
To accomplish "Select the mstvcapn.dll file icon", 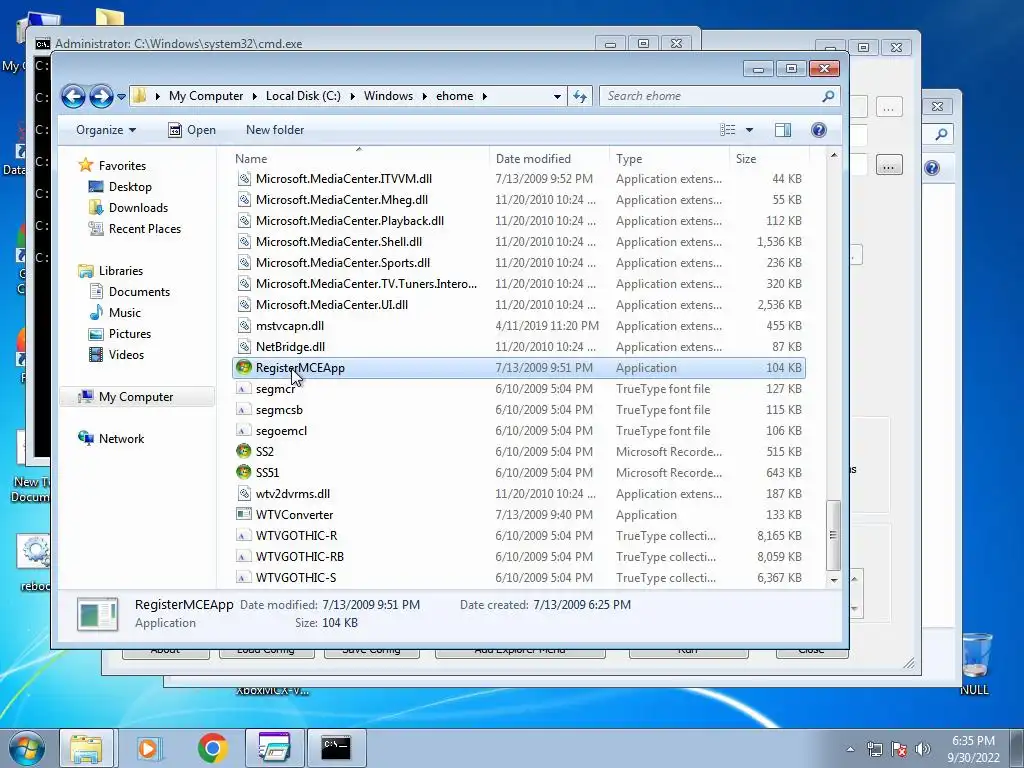I will coord(244,326).
